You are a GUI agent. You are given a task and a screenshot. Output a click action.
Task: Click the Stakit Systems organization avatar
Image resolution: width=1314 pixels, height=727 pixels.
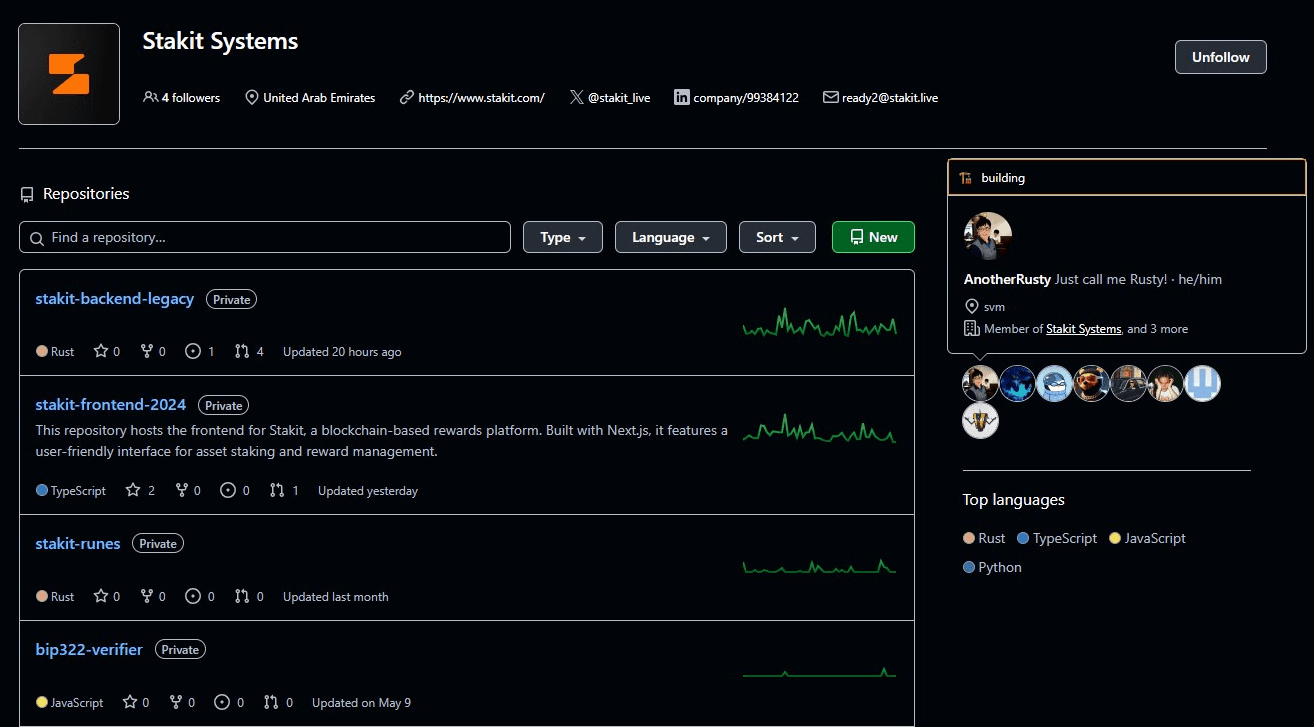[x=68, y=73]
